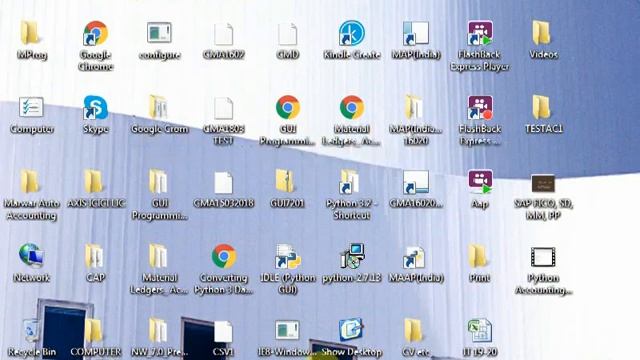Open the Material Ledgers Chrome icon in the second row

point(351,107)
